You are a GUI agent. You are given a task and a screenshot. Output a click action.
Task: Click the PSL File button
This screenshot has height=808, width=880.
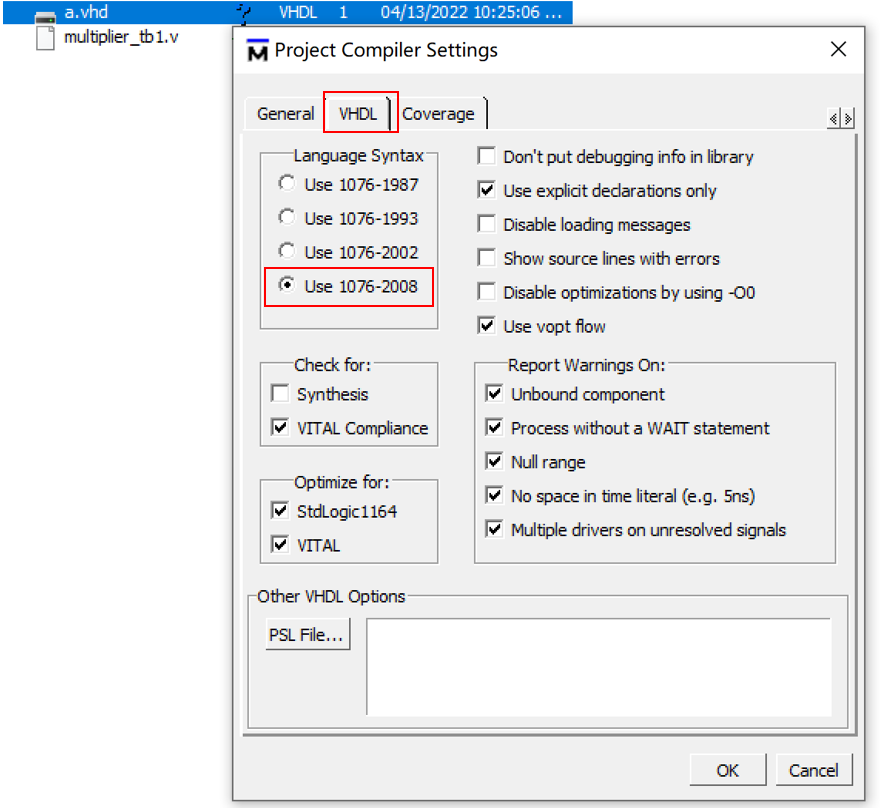point(307,633)
